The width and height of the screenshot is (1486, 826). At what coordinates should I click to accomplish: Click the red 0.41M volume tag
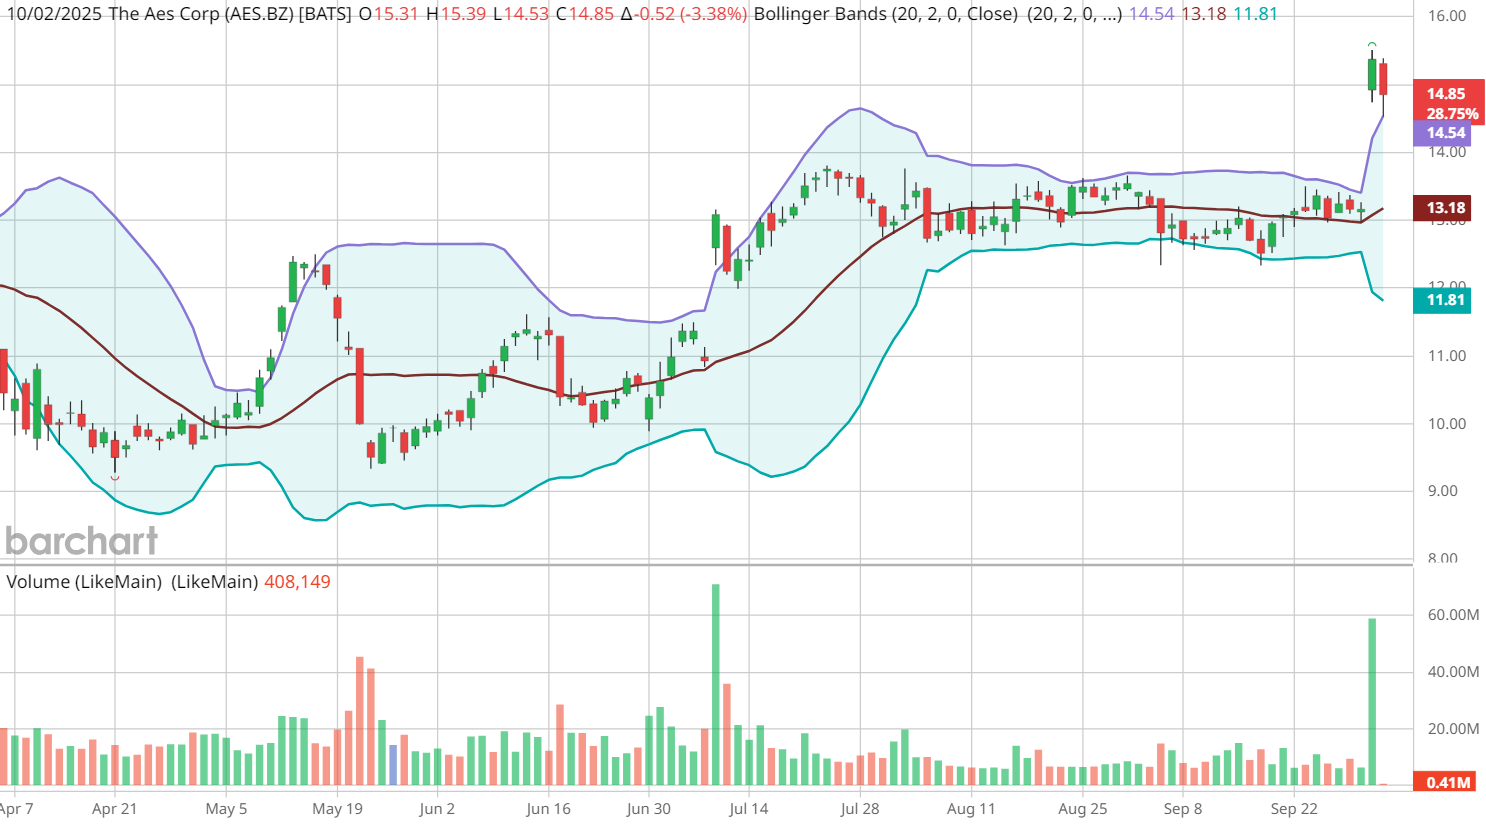pos(1446,782)
